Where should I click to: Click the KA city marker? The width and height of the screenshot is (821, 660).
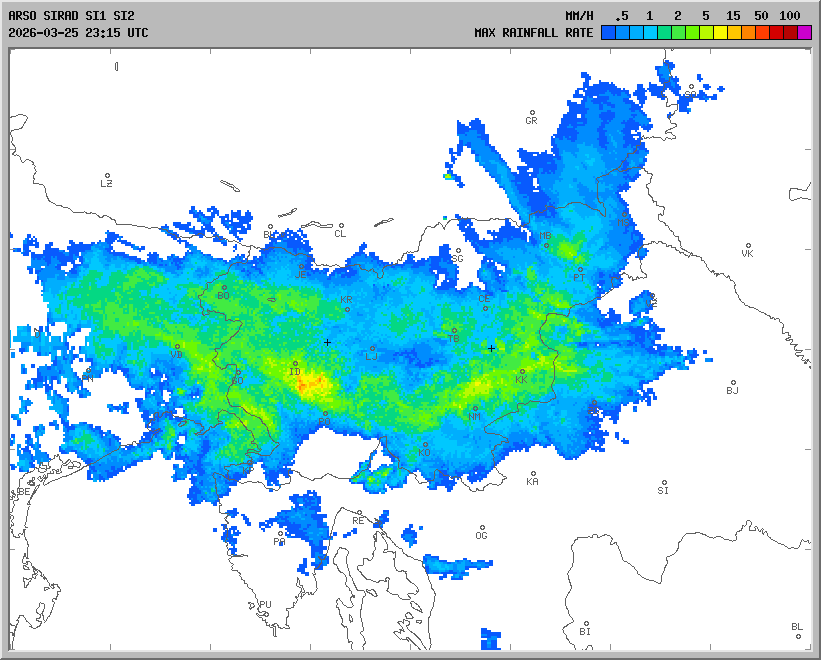[533, 474]
